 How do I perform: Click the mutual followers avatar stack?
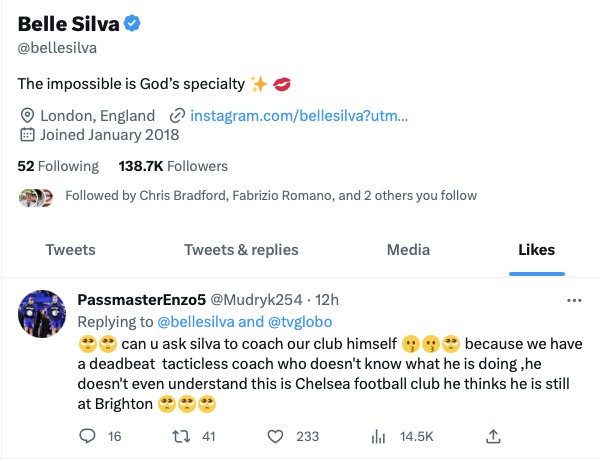pos(37,196)
